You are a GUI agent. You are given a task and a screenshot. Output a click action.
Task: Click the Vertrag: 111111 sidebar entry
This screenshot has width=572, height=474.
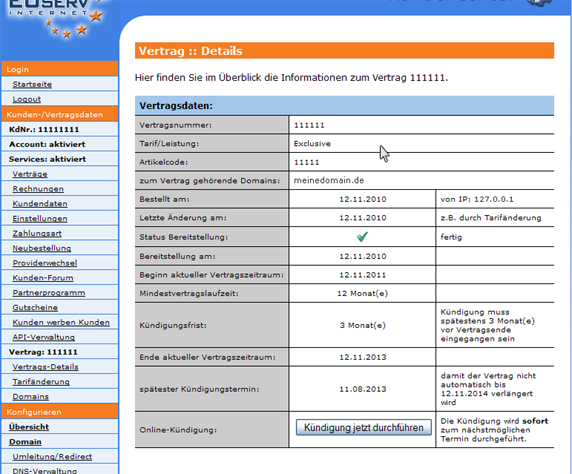[x=43, y=352]
